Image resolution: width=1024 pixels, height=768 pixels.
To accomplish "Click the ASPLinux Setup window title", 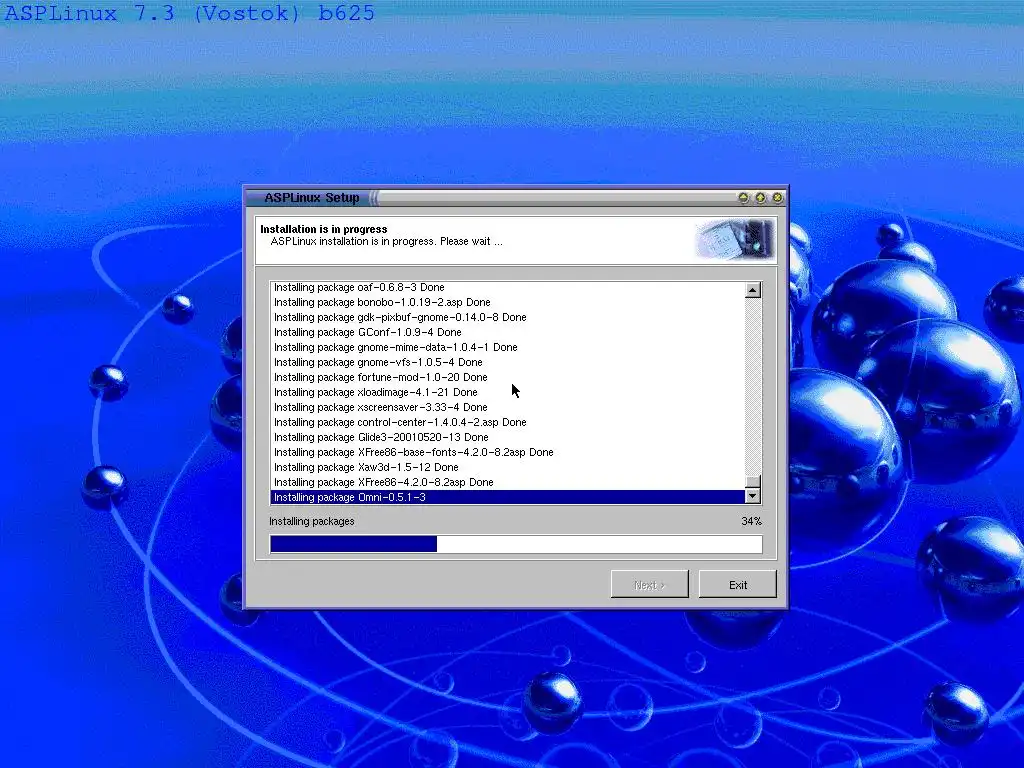I will click(x=312, y=197).
